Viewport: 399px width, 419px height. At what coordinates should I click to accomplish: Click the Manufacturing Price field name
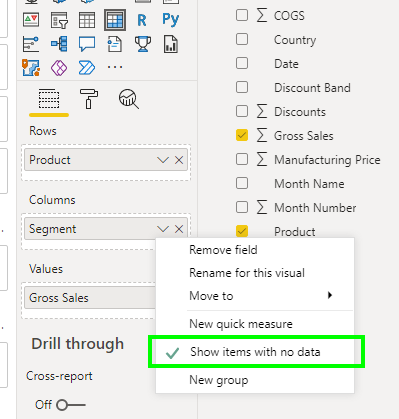(x=327, y=160)
